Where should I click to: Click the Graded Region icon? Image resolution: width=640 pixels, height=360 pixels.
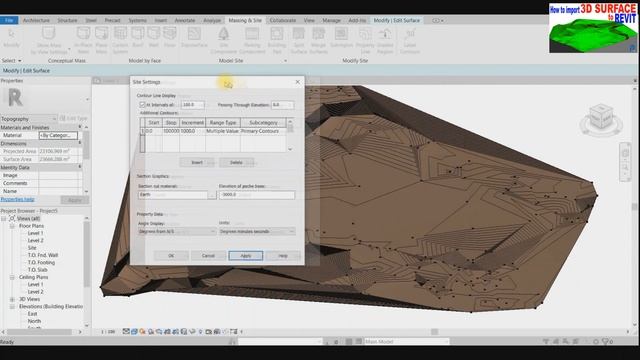point(385,33)
